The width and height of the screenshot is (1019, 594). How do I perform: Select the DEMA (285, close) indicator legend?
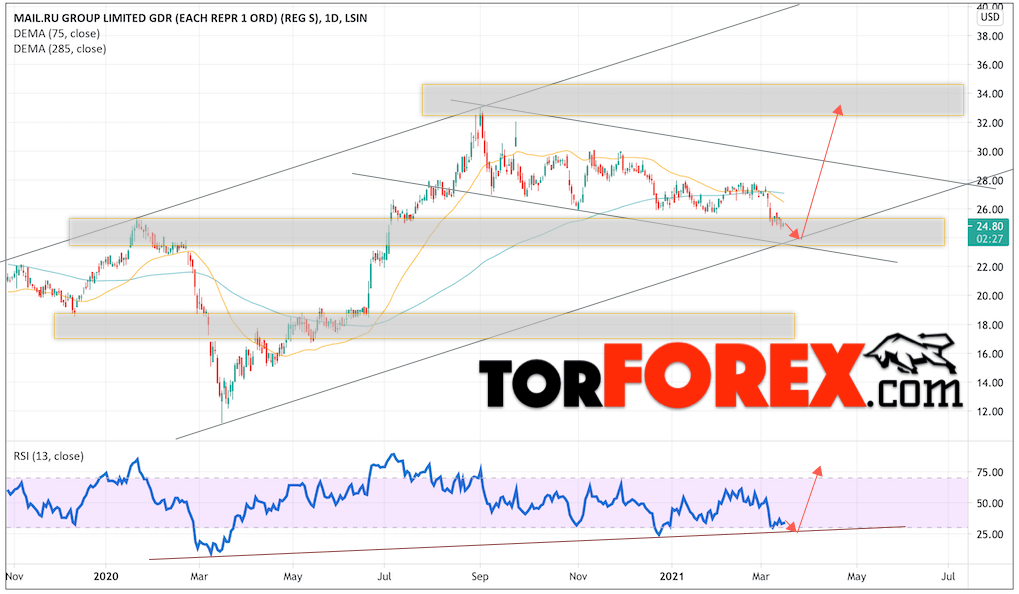[x=60, y=49]
